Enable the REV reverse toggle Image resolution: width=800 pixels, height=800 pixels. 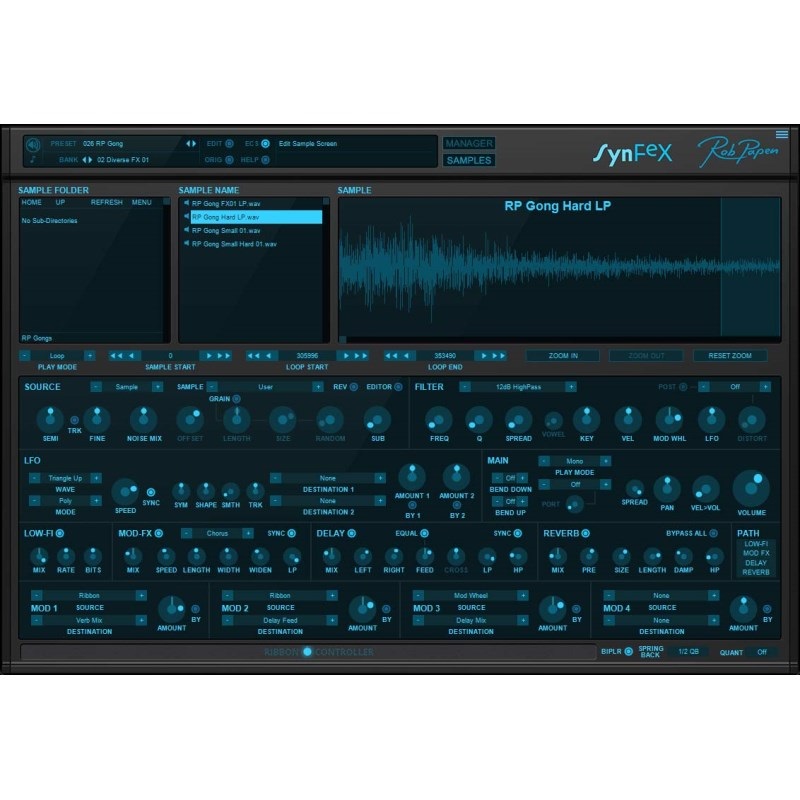354,387
